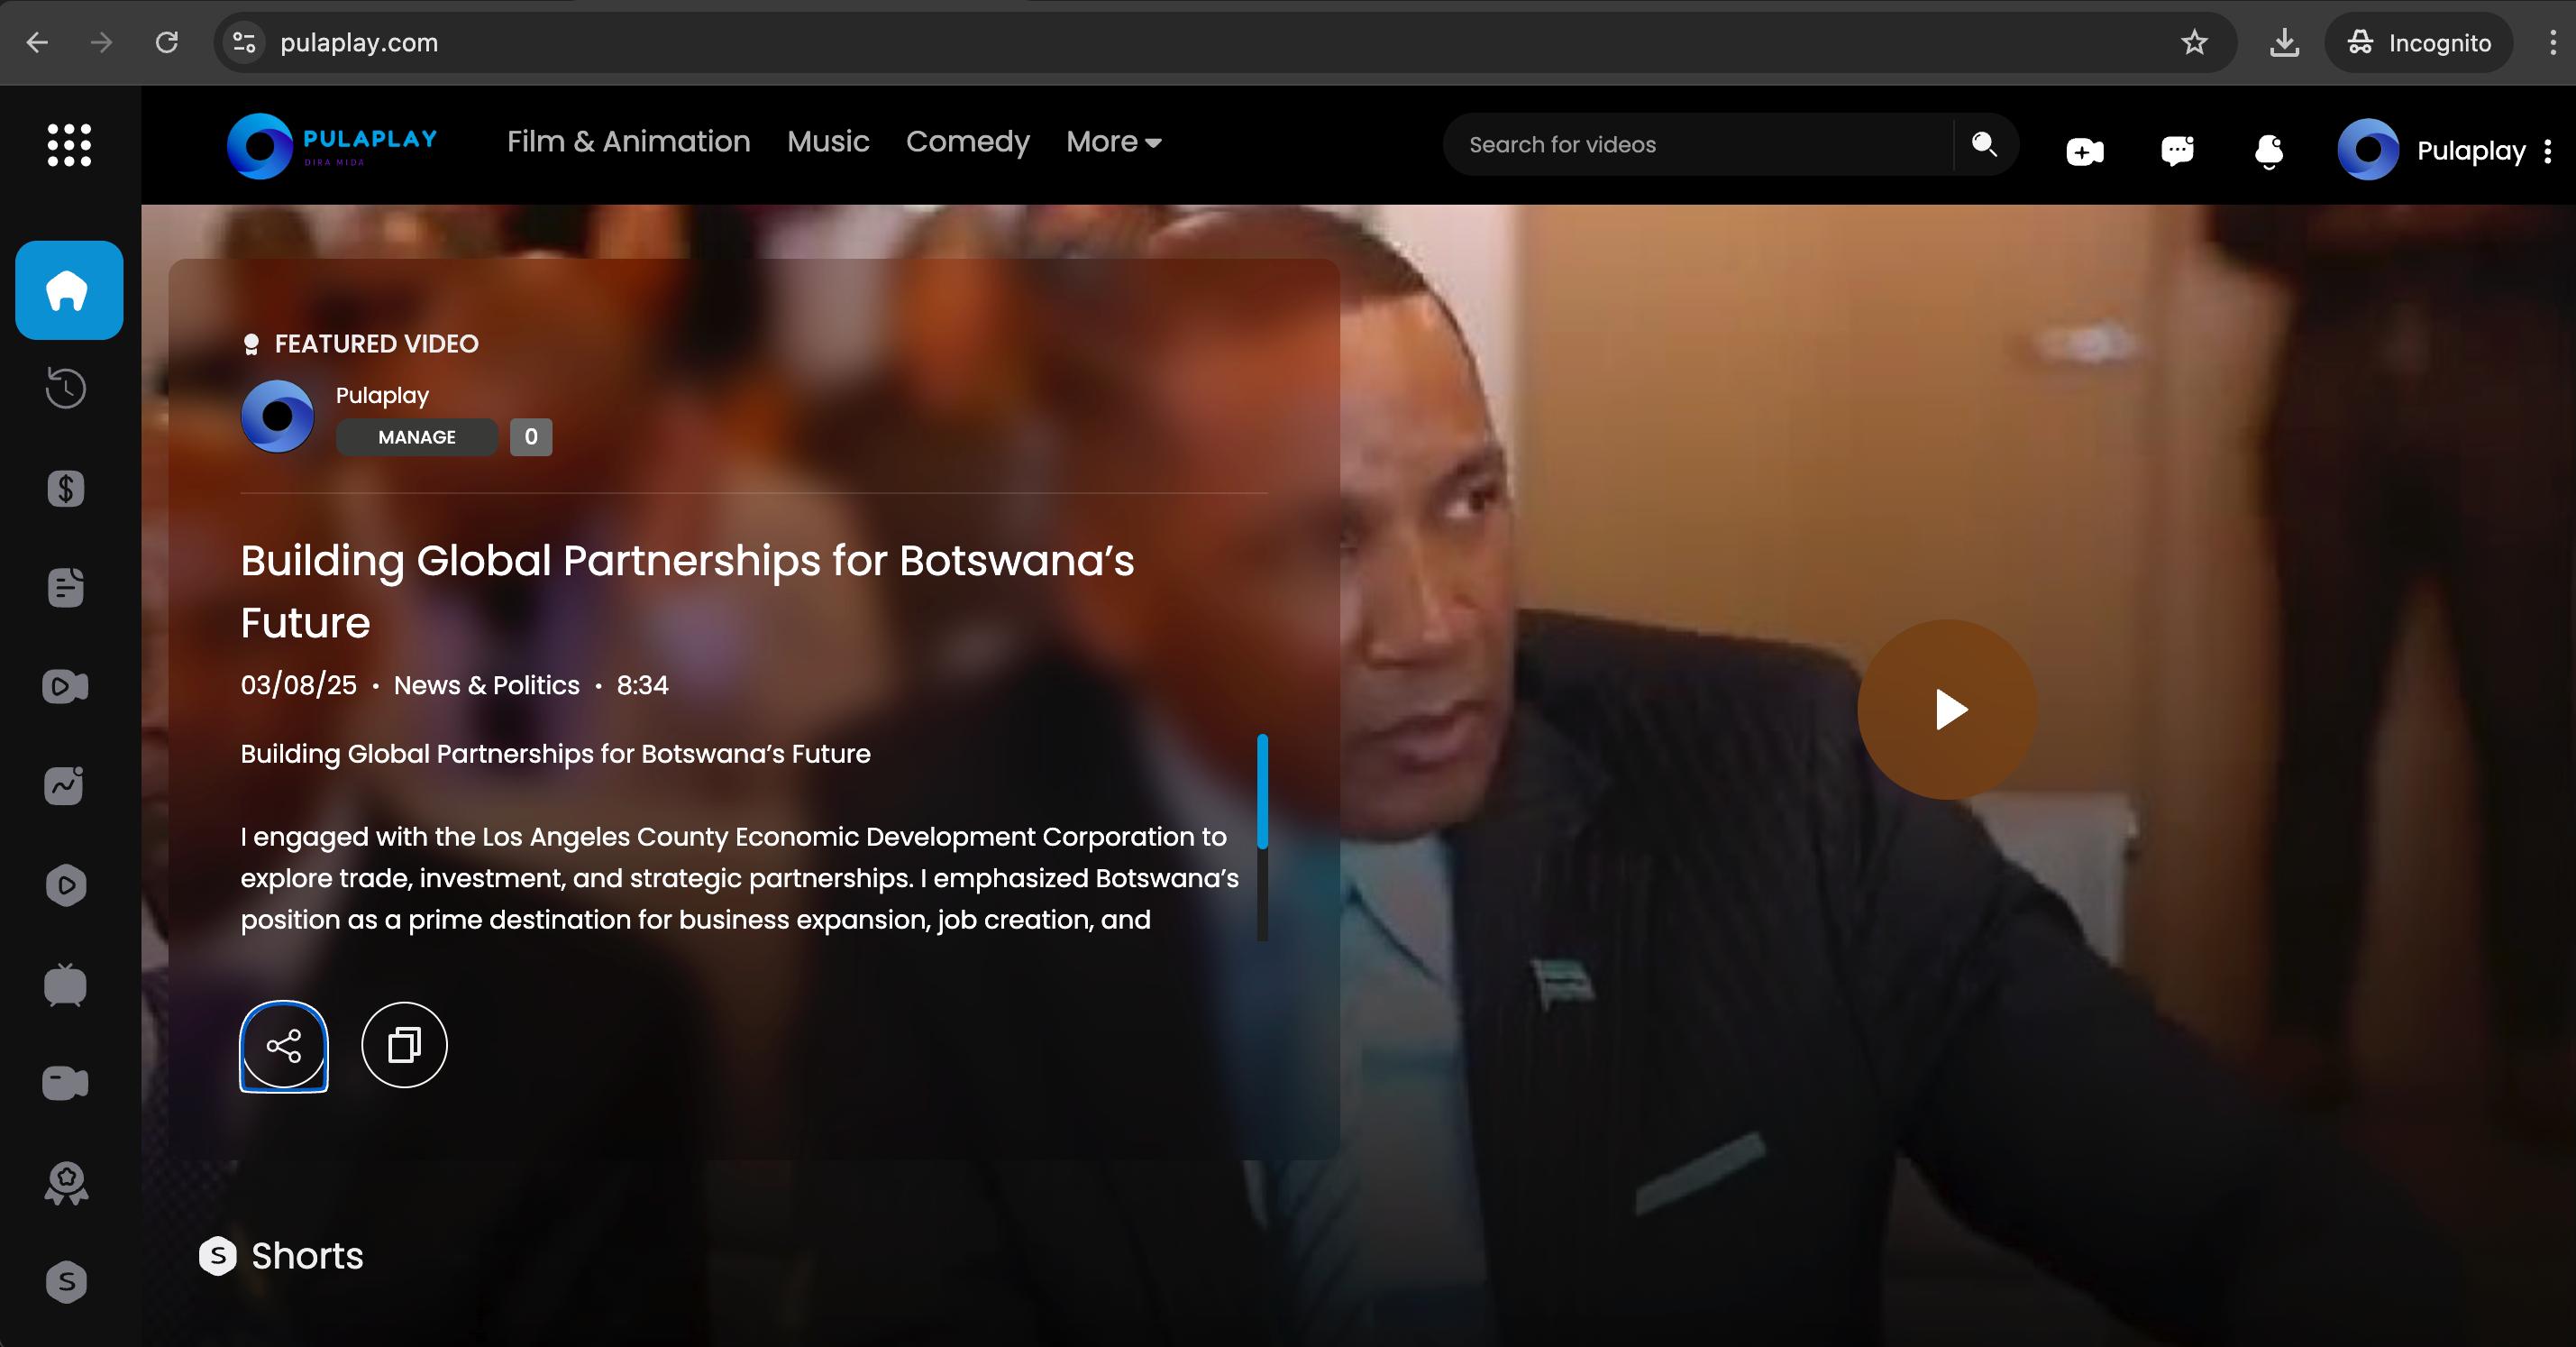Click the dollar sign sidebar icon
The width and height of the screenshot is (2576, 1347).
coord(66,488)
